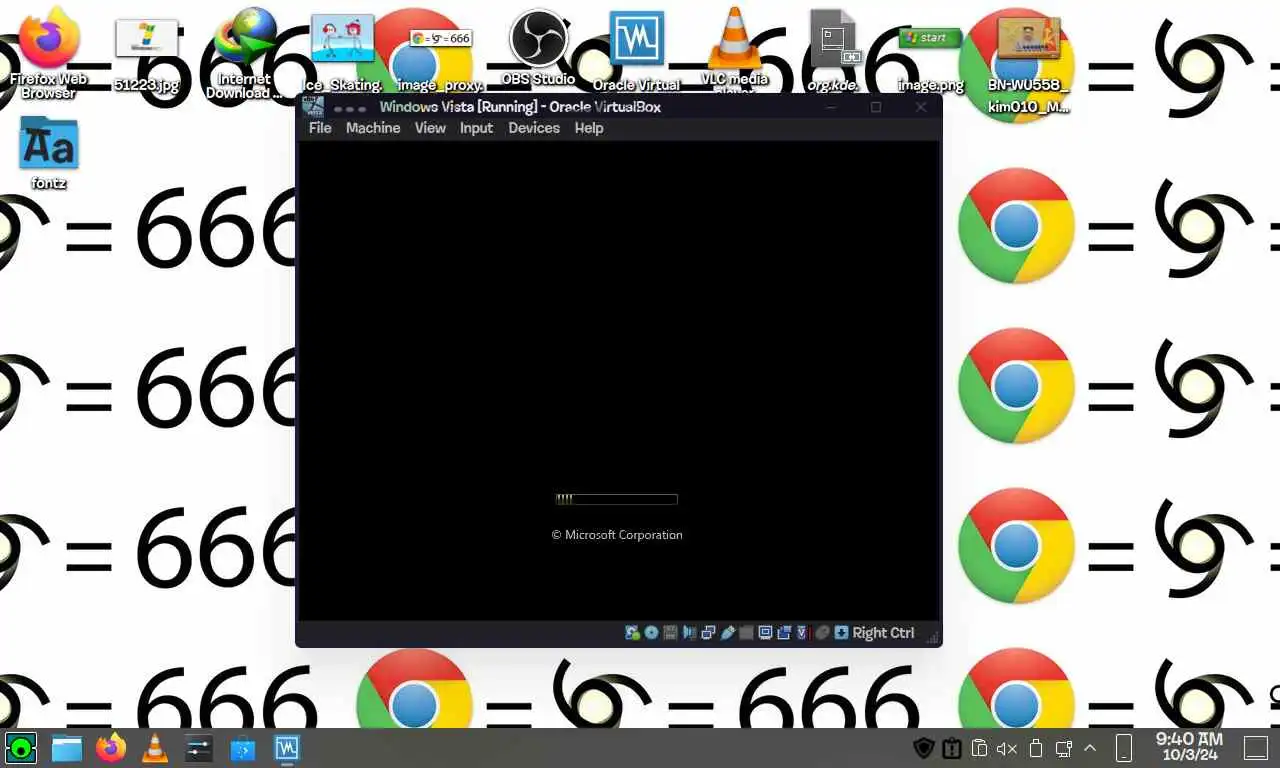
Task: Launch Firefox from the taskbar
Action: click(111, 748)
